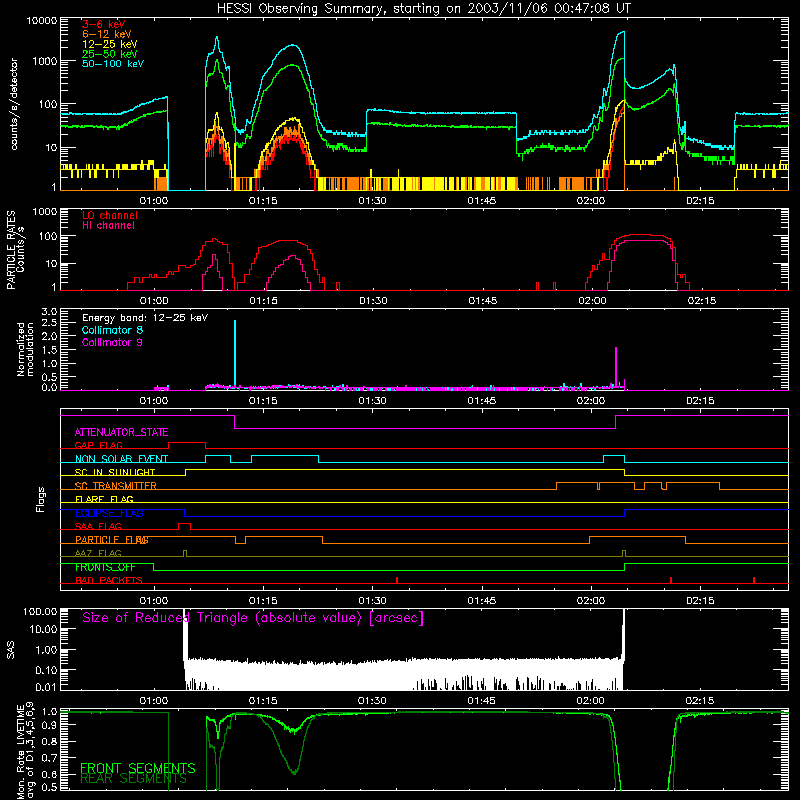The width and height of the screenshot is (800, 800).
Task: Select the "6-12 keV" orange legend label
Action: (x=107, y=34)
